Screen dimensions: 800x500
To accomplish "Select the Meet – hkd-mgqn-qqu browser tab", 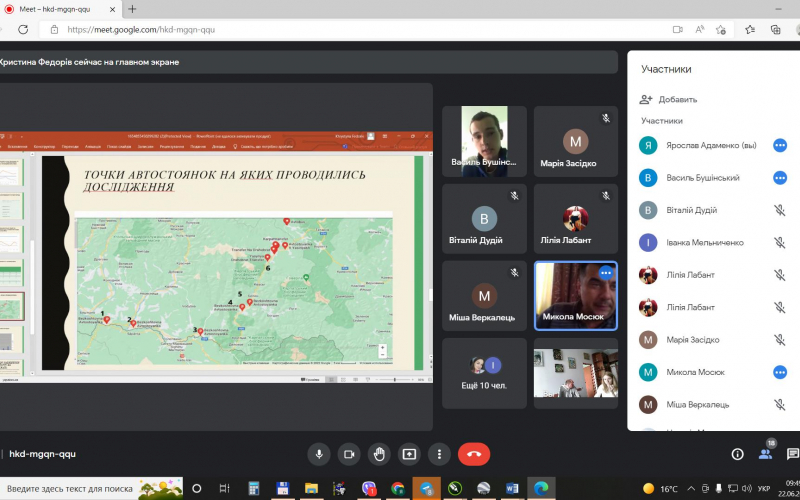I will coord(60,9).
